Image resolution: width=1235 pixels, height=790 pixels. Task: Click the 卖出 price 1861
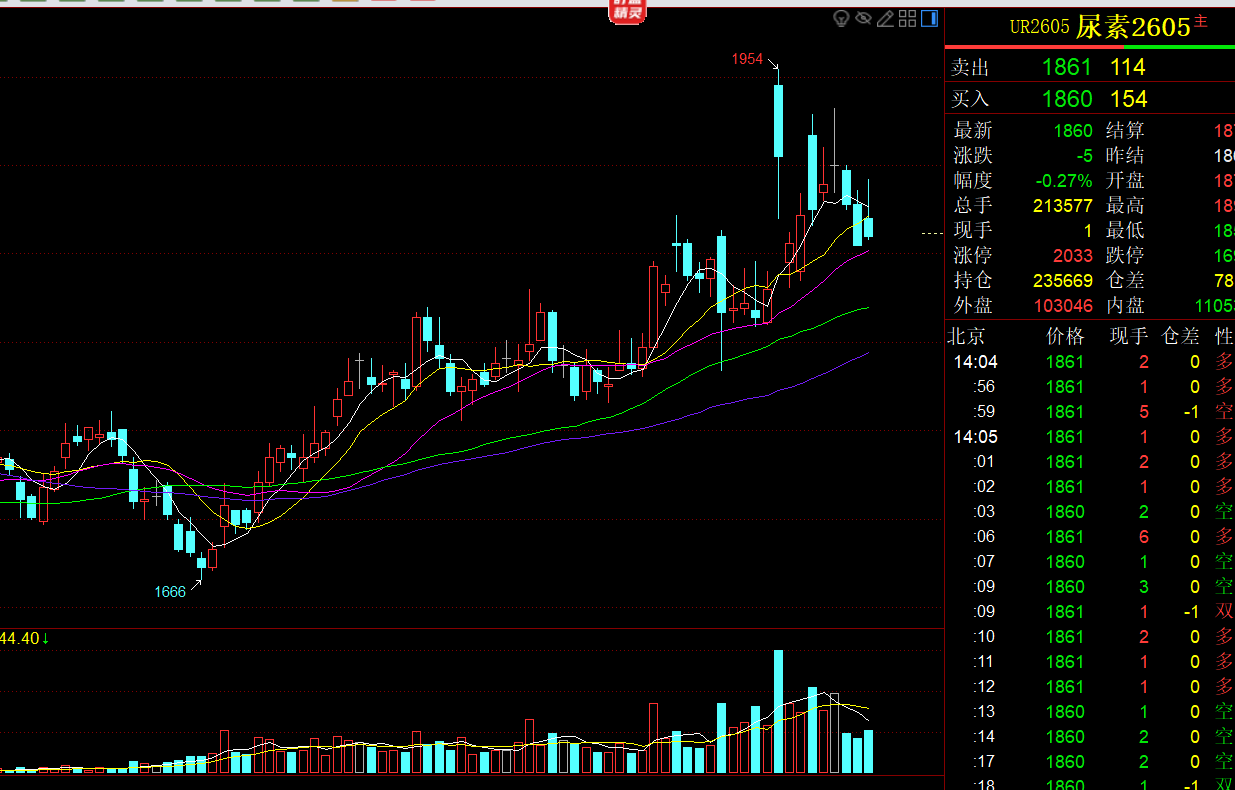coord(1066,68)
